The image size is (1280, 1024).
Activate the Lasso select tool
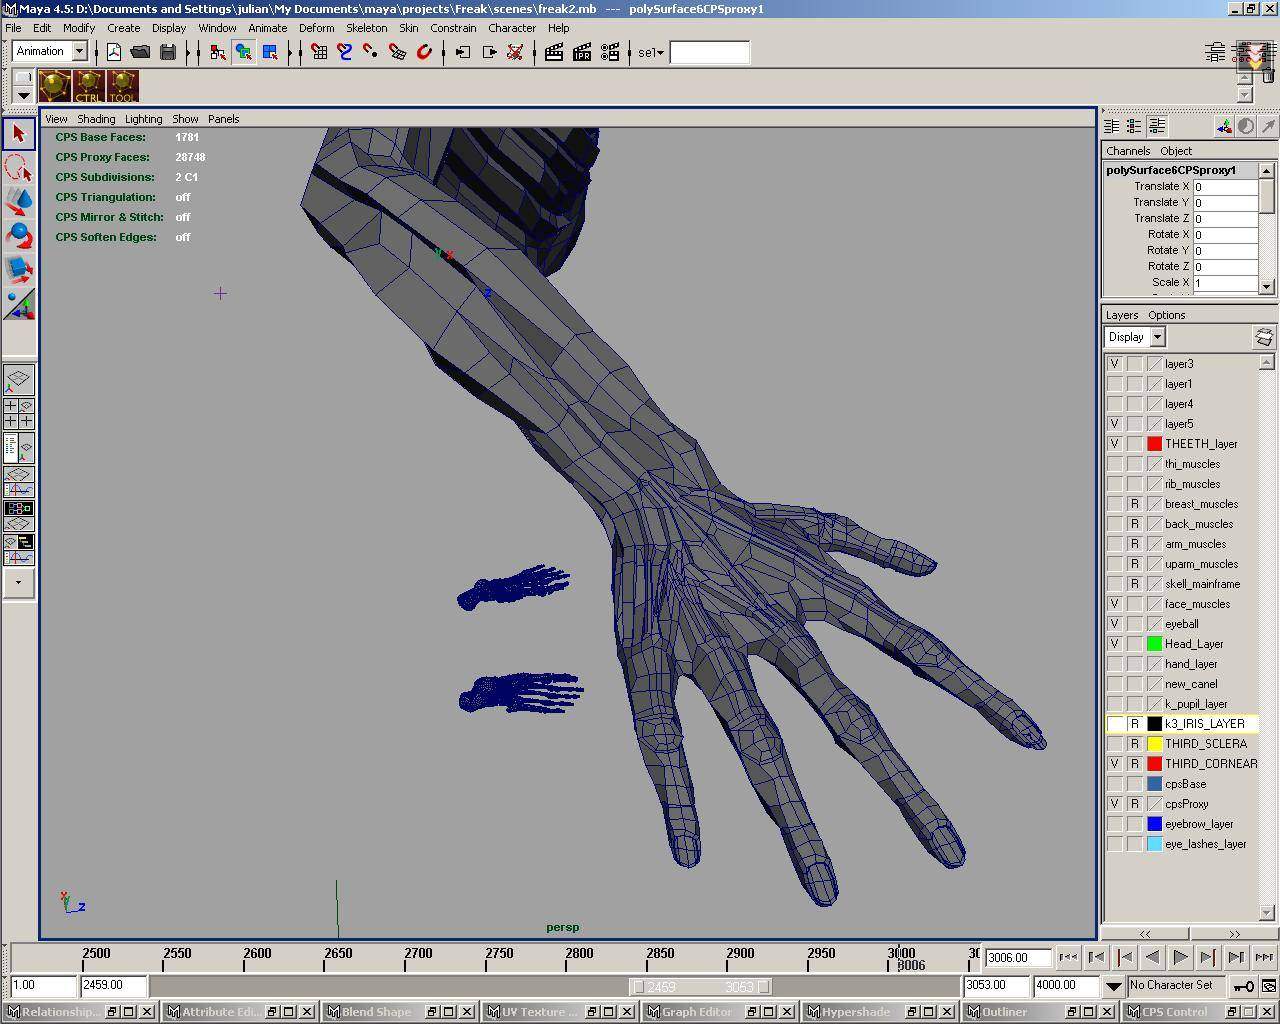[19, 168]
